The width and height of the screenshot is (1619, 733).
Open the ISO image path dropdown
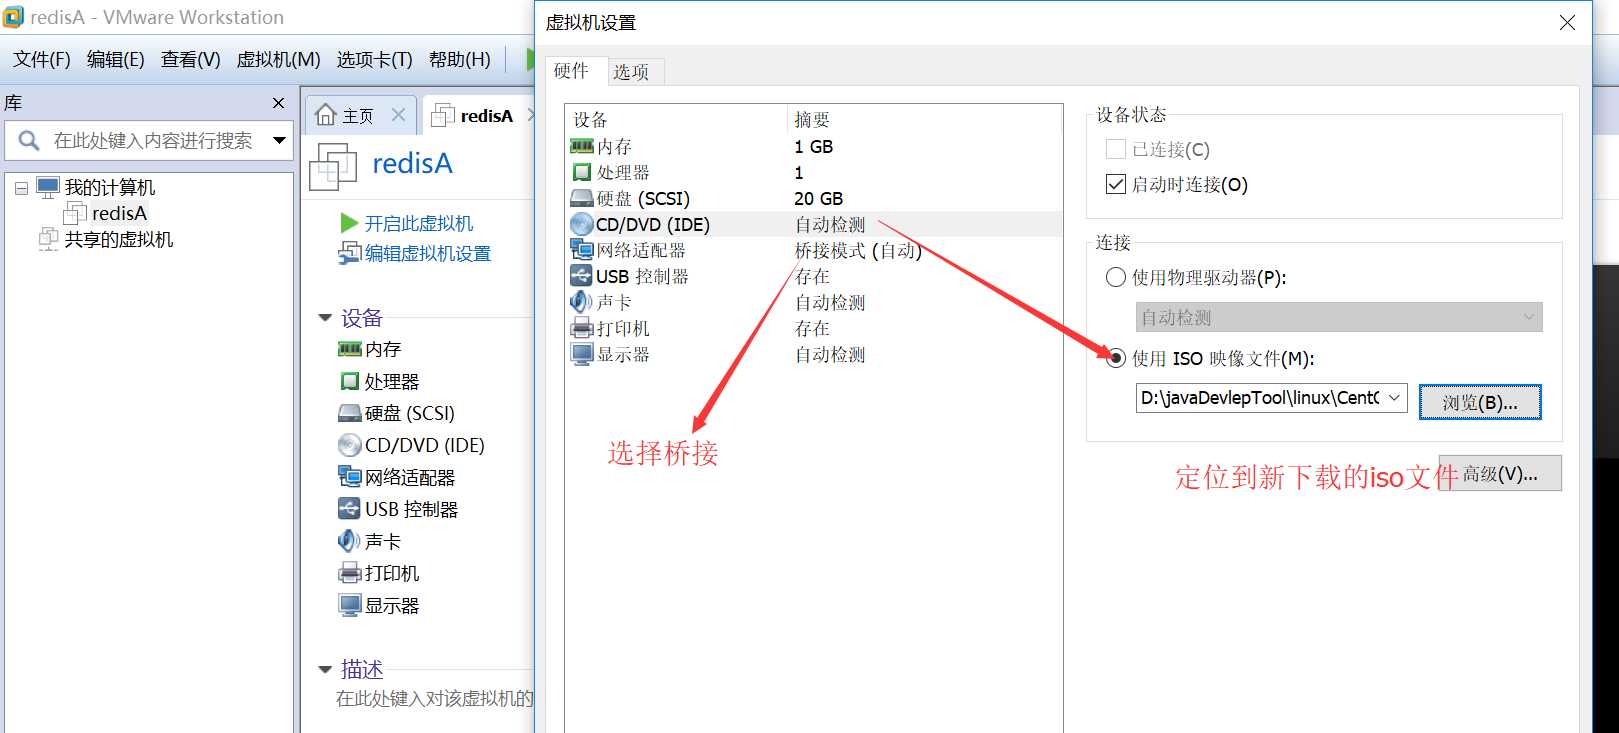(x=1394, y=398)
